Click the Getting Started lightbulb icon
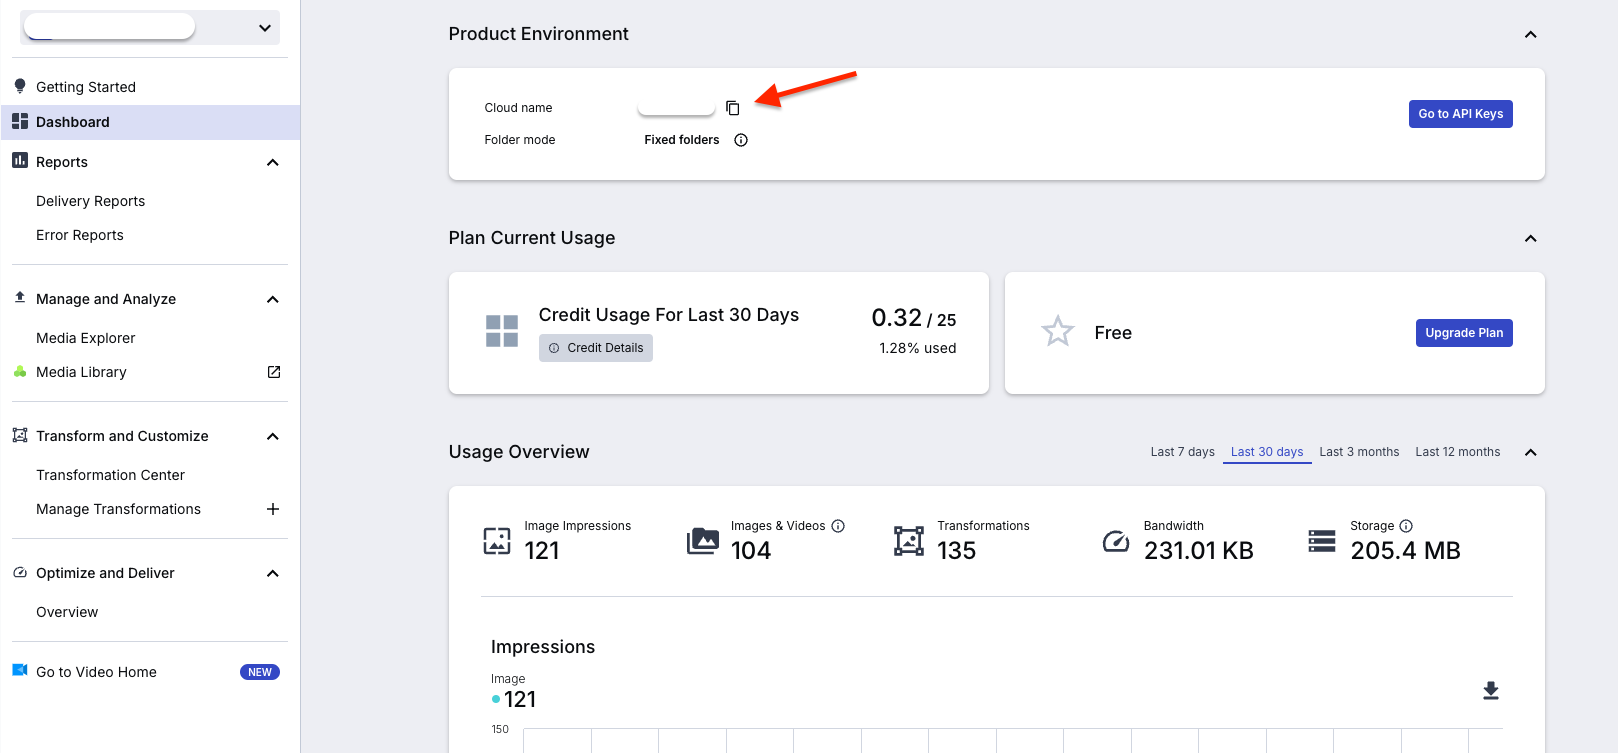This screenshot has height=753, width=1618. coord(20,86)
